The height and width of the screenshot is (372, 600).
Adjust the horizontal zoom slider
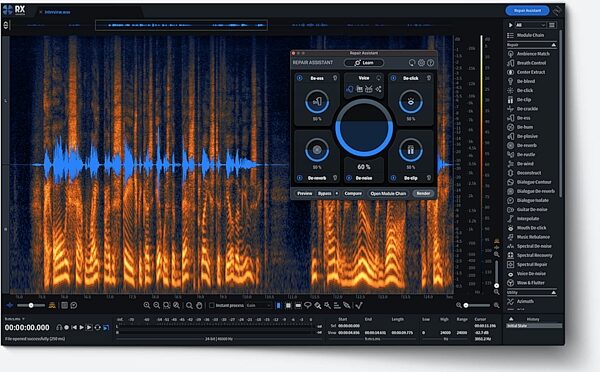pyautogui.click(x=477, y=305)
